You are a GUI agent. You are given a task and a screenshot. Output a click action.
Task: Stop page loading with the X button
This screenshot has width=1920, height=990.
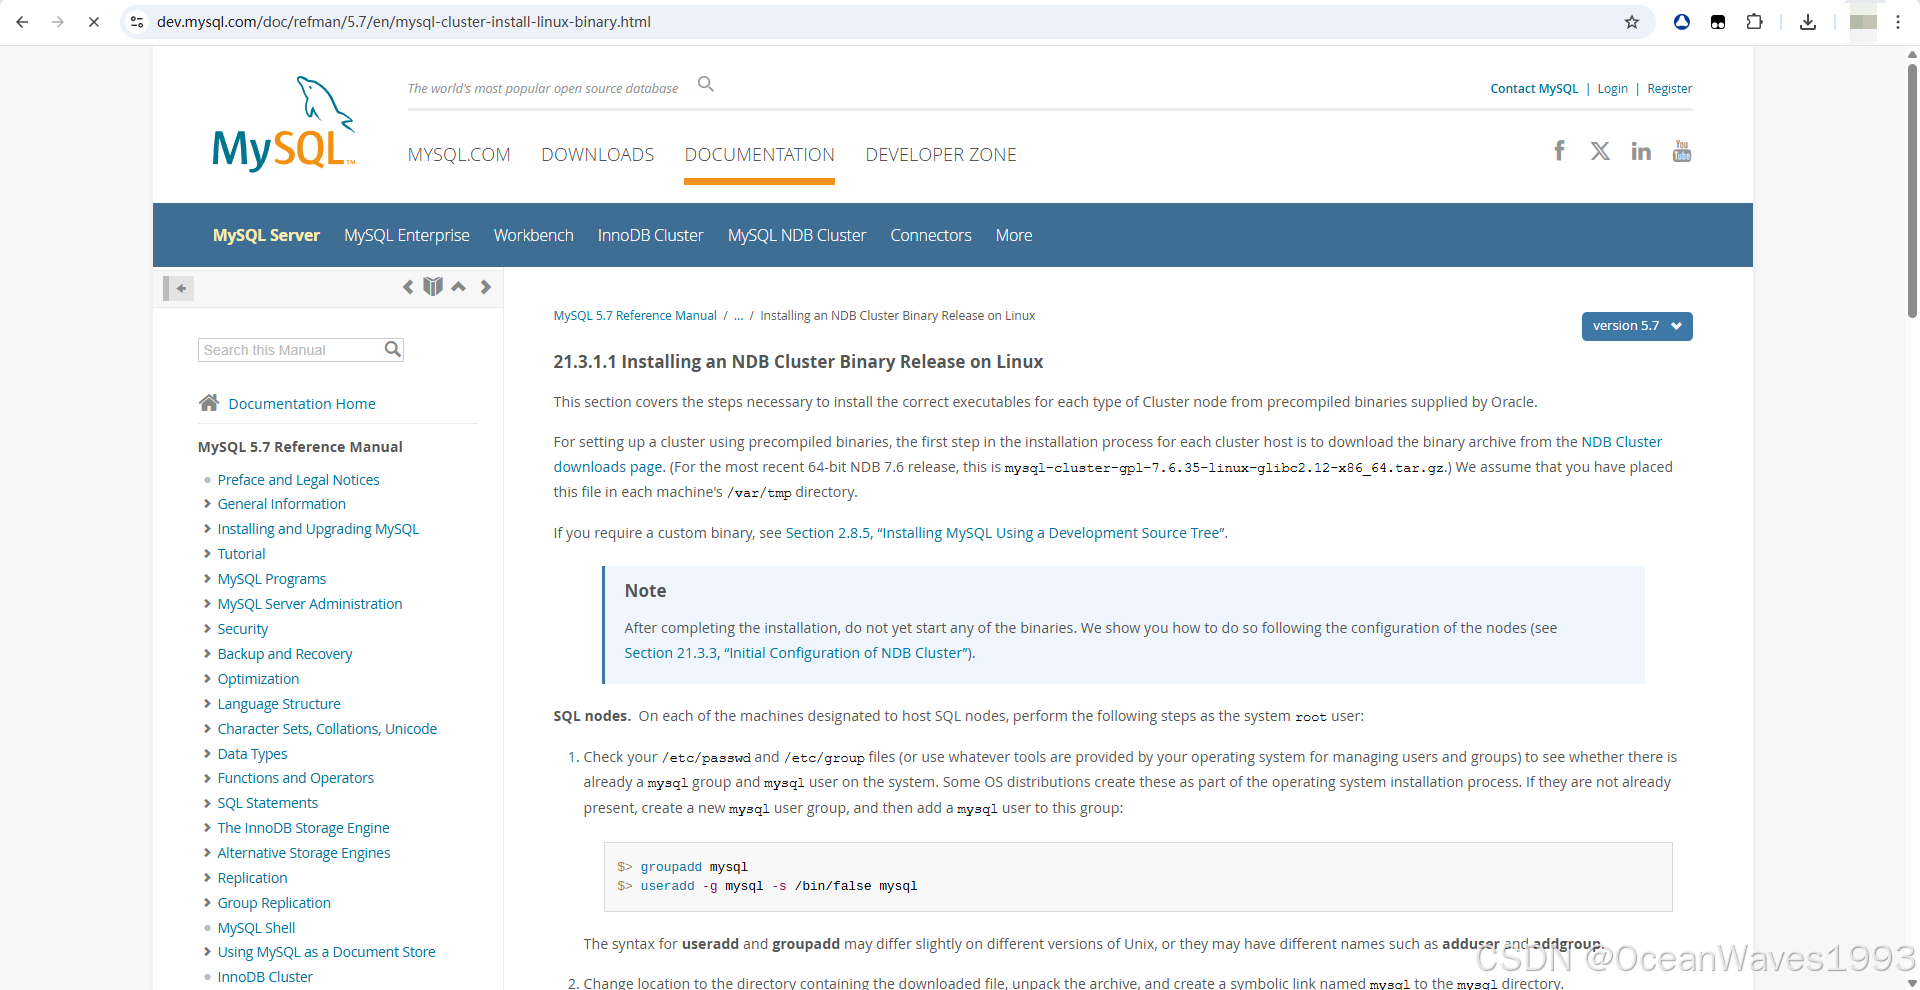coord(94,22)
